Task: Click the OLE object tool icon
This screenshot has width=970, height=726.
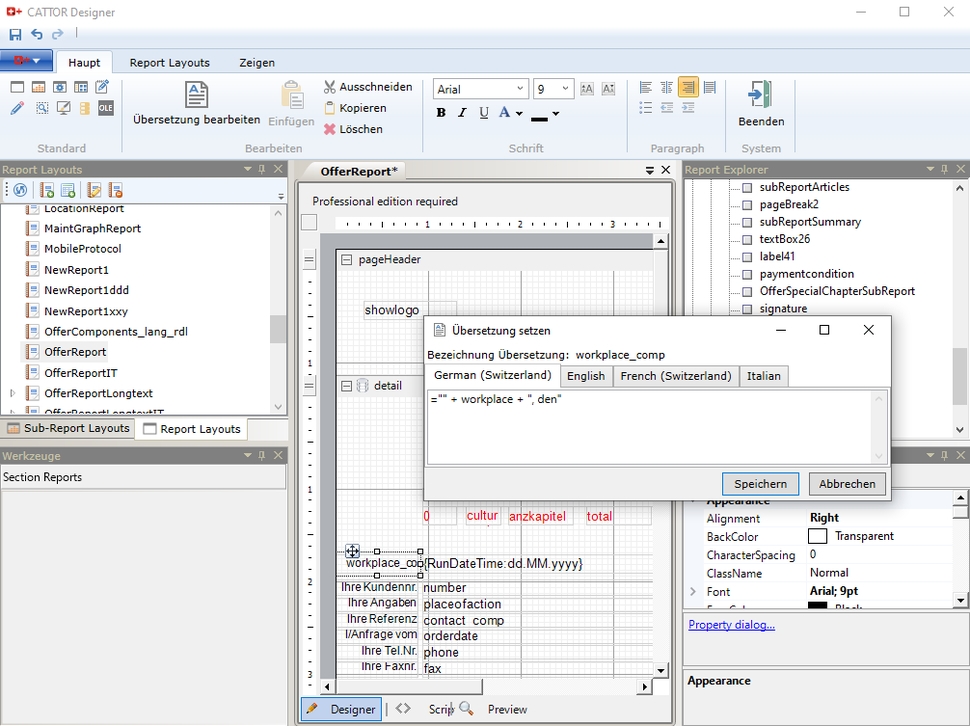Action: (x=105, y=108)
